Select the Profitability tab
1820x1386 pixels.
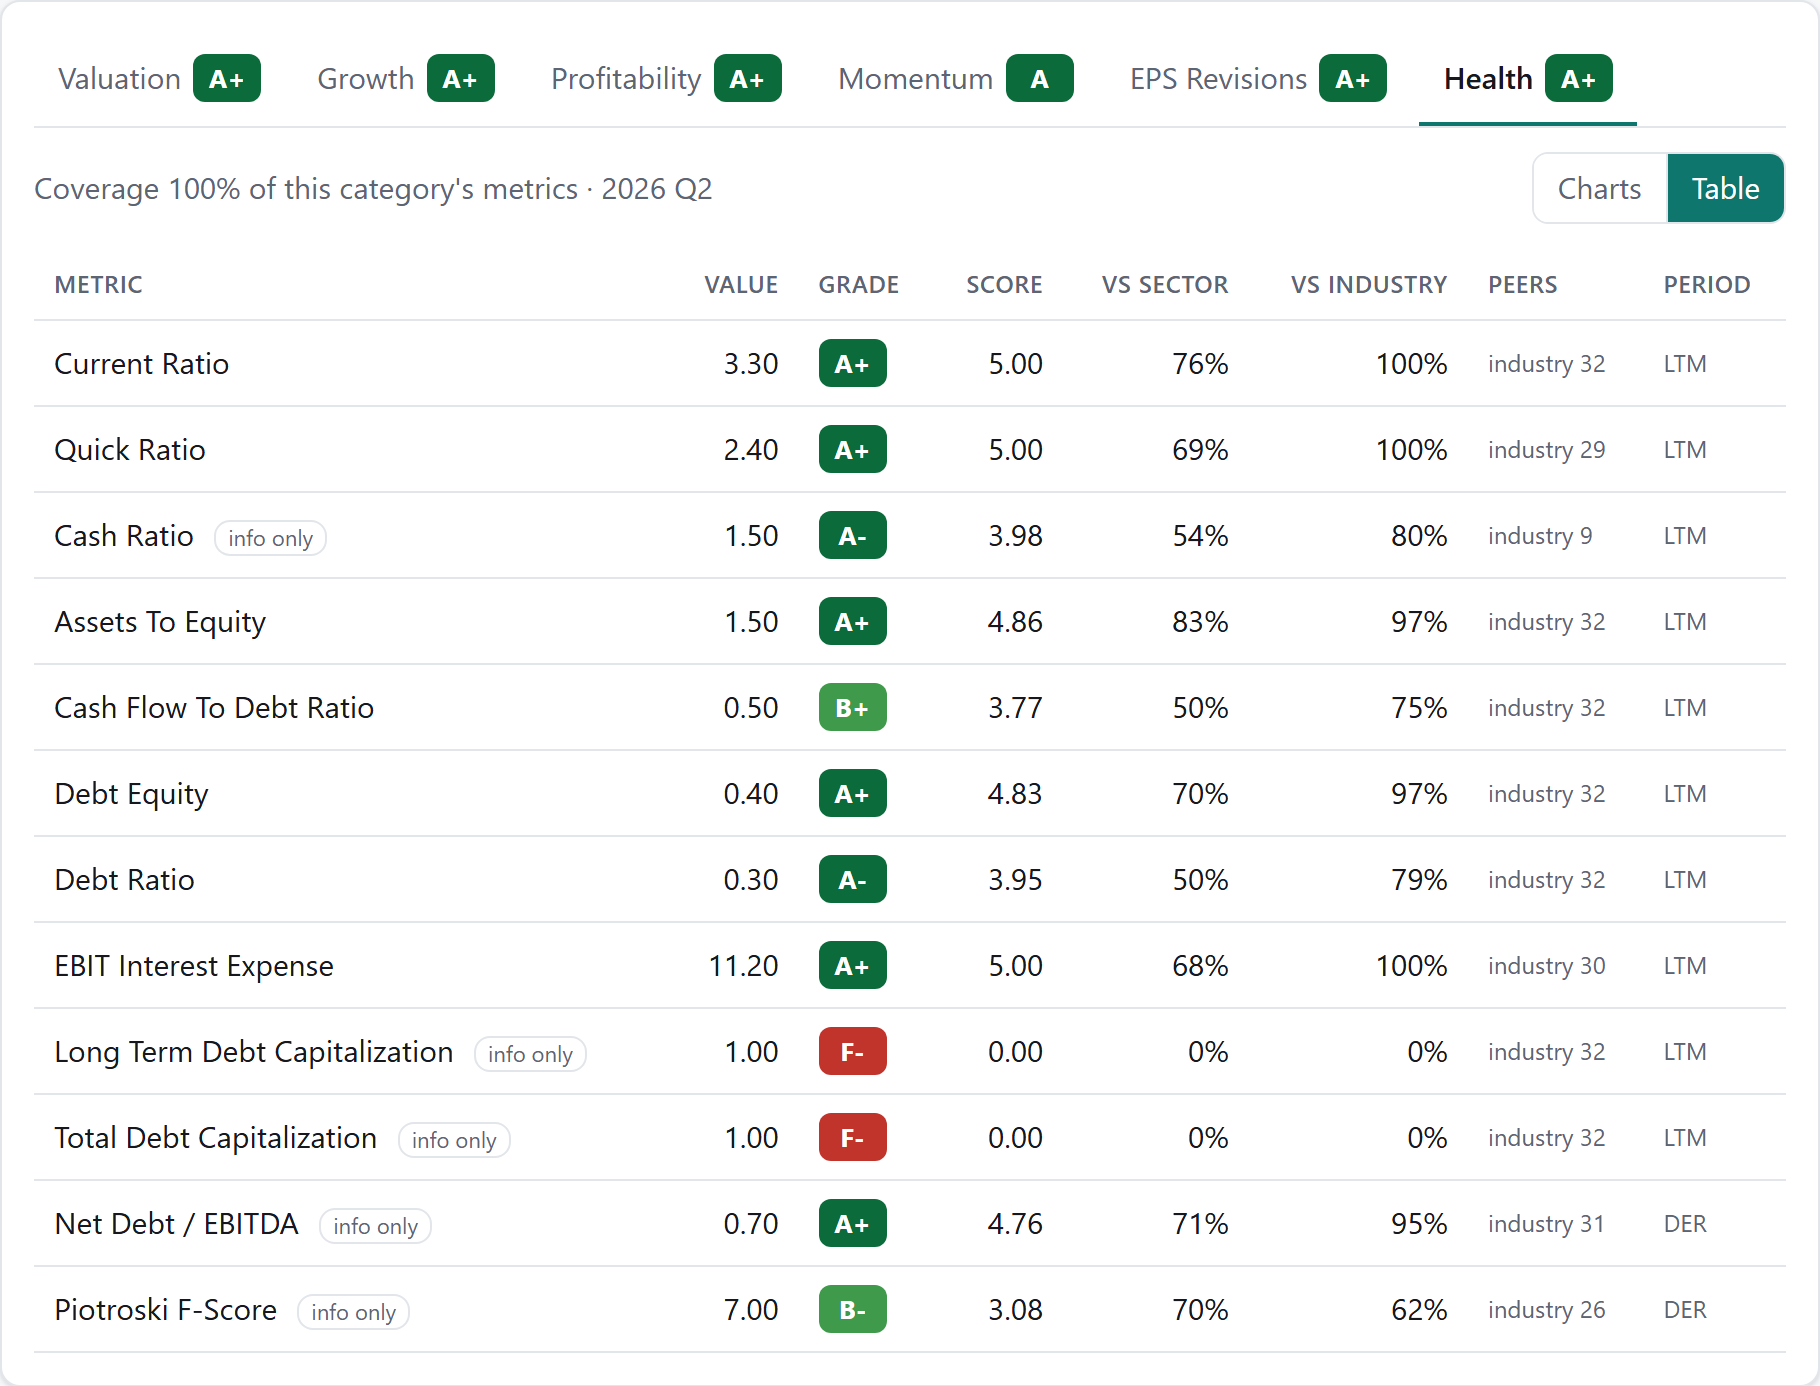click(x=666, y=79)
